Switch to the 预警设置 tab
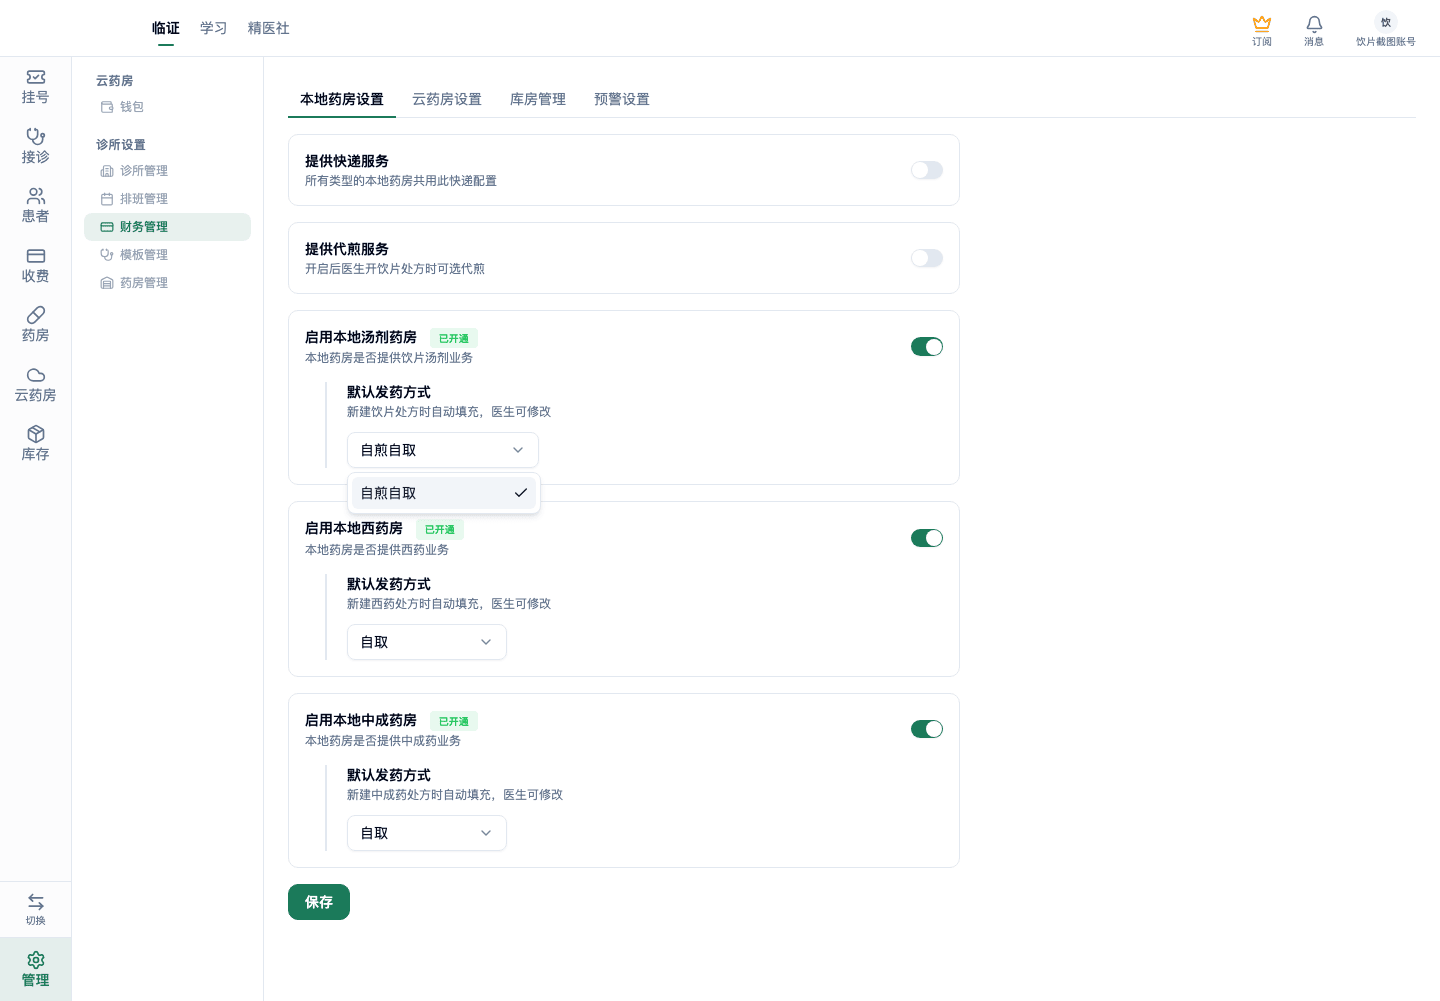The image size is (1440, 1001). coord(622,99)
